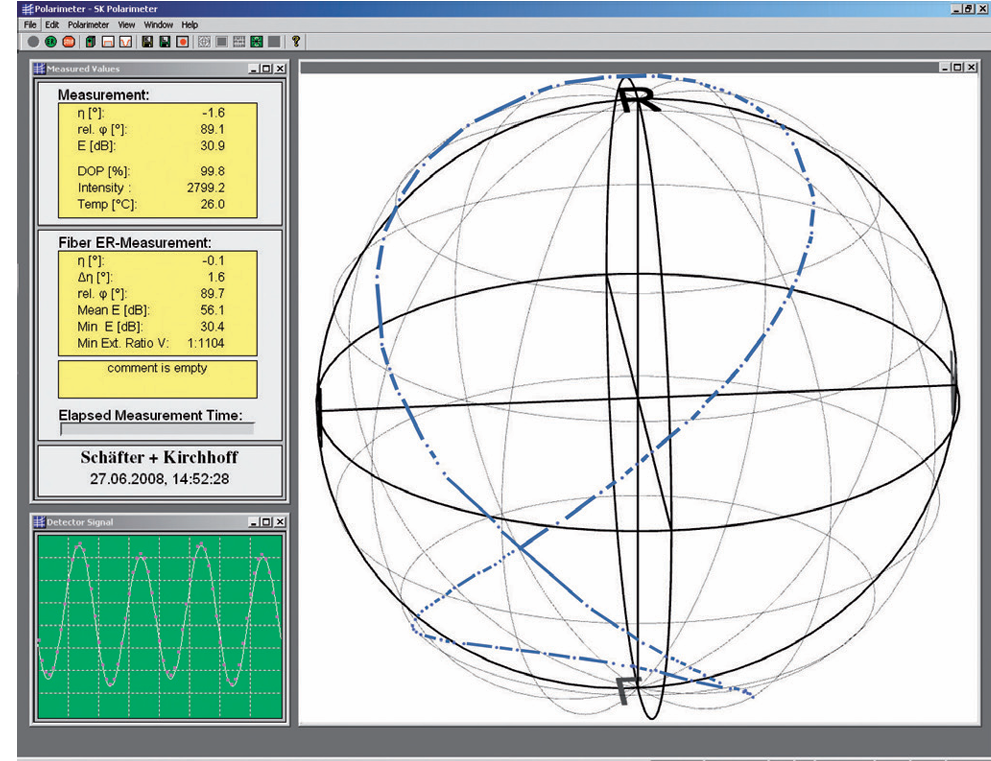Click the 'comment is empty' field
This screenshot has width=991, height=761.
tap(158, 379)
